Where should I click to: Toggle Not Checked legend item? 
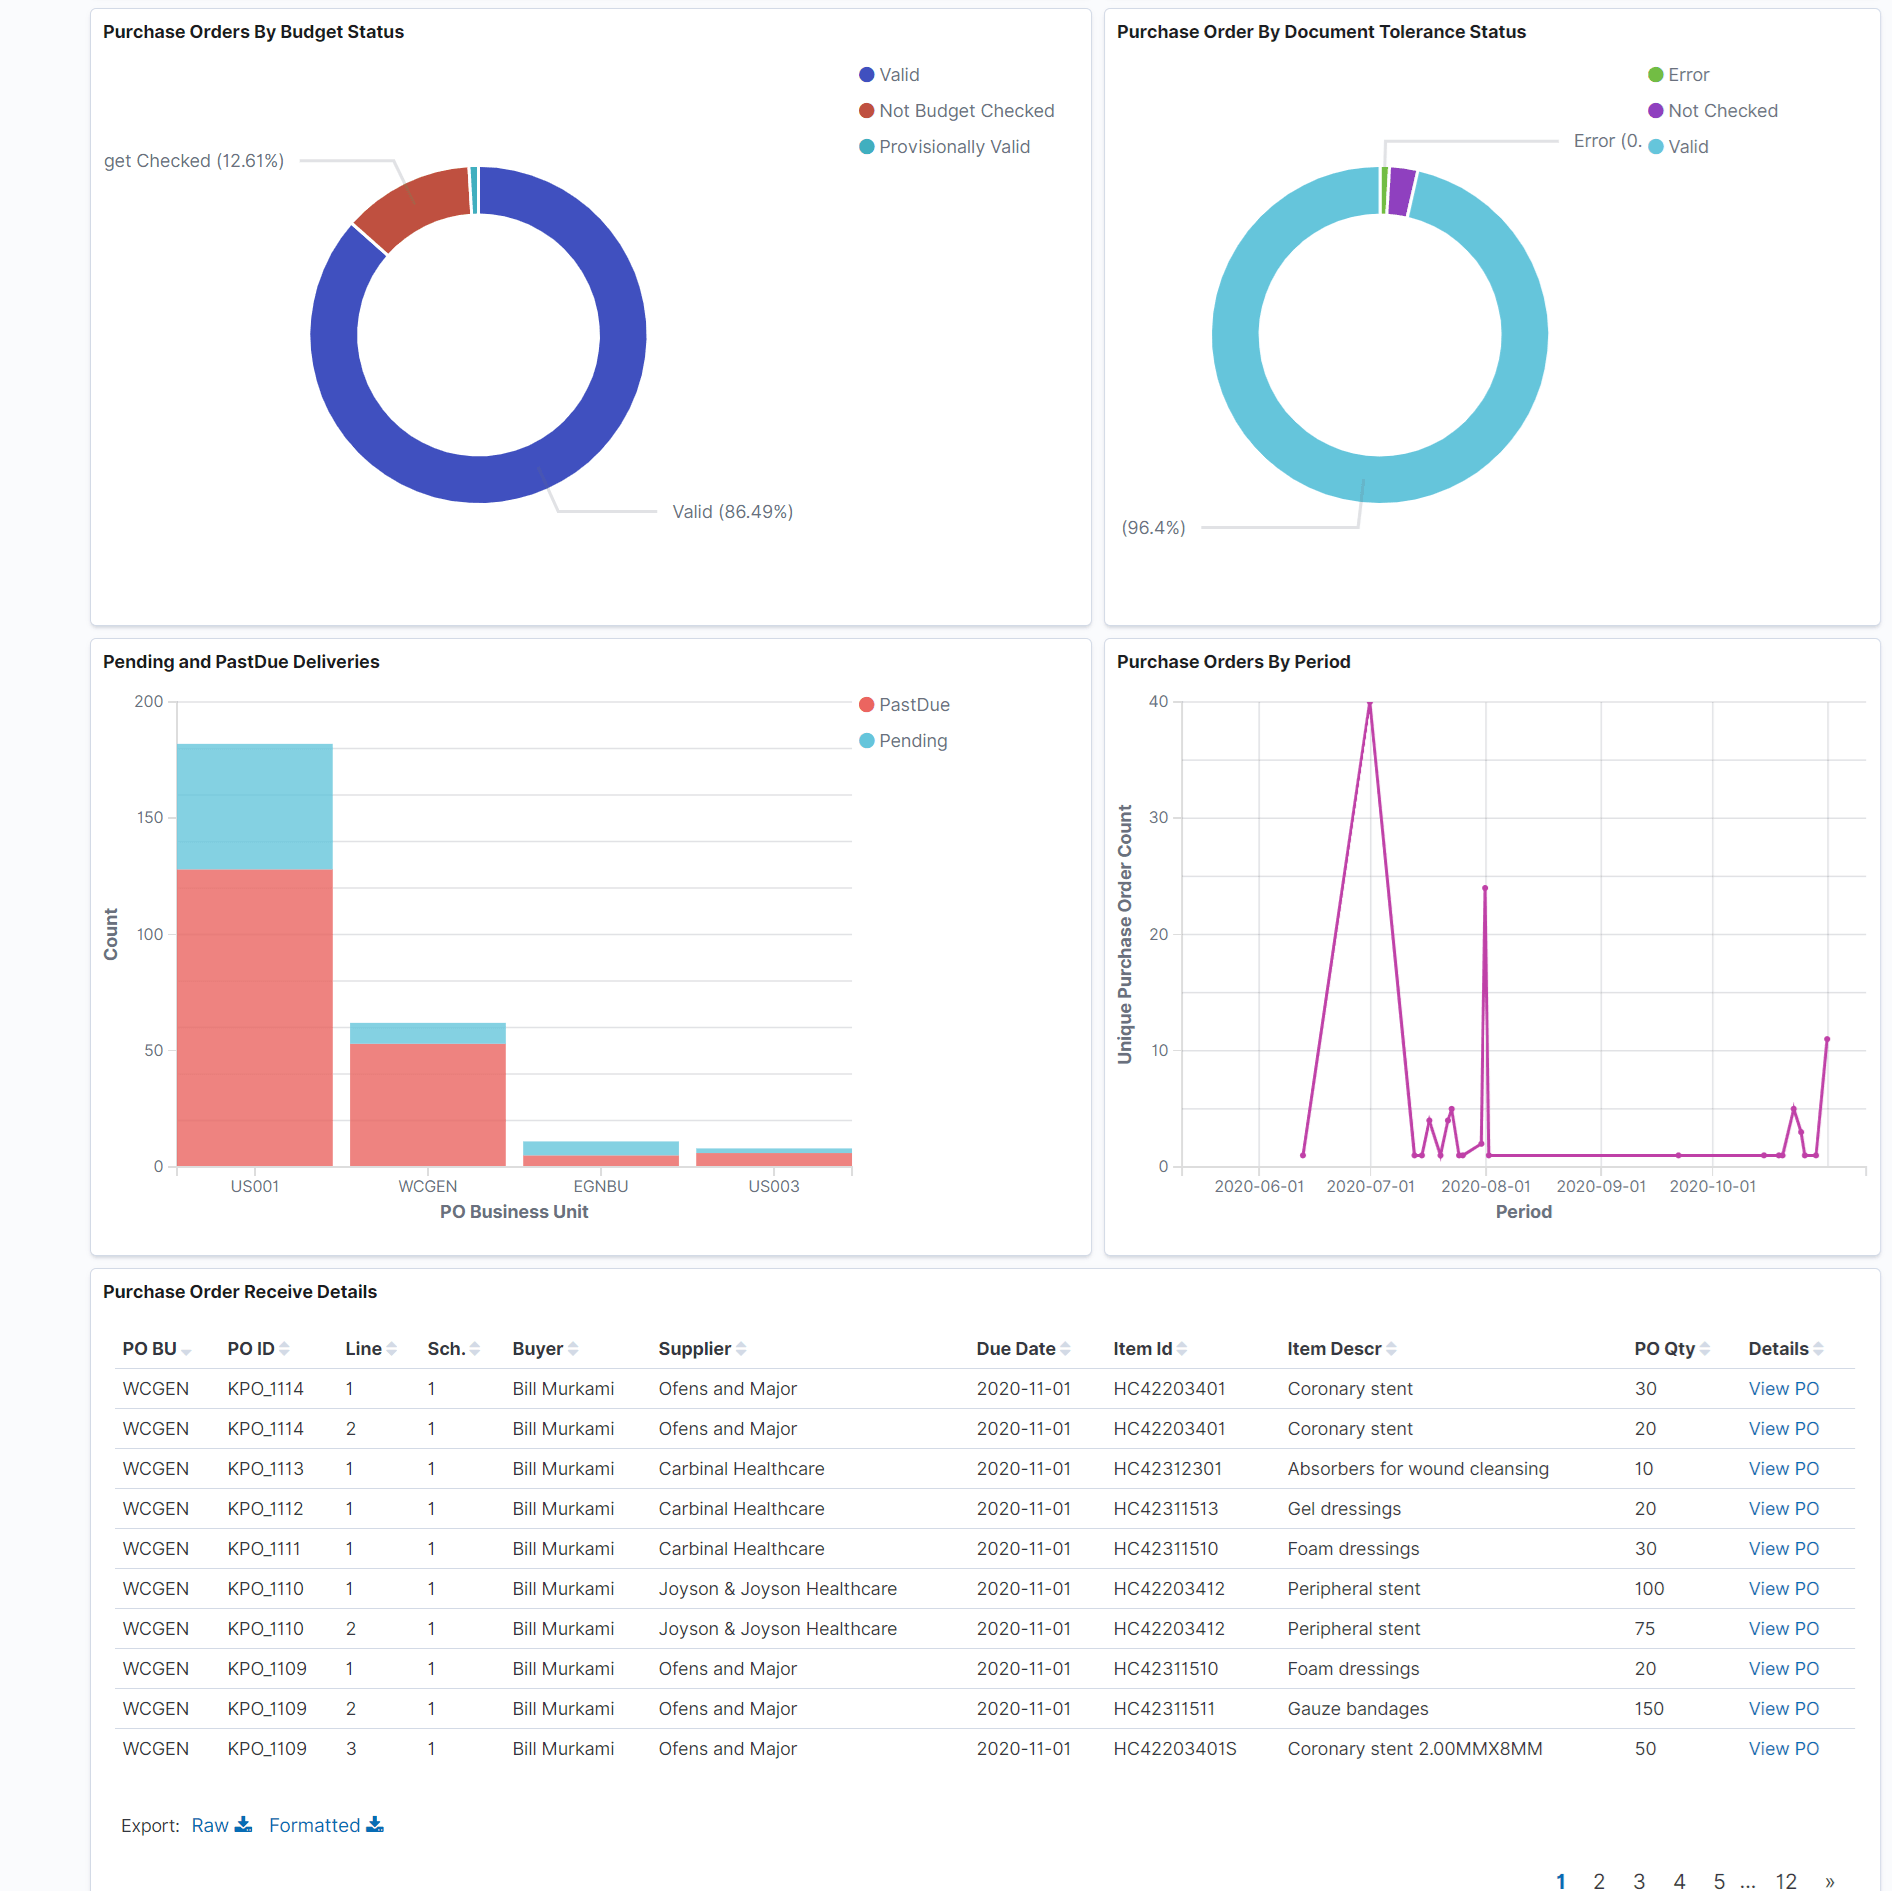(1713, 111)
